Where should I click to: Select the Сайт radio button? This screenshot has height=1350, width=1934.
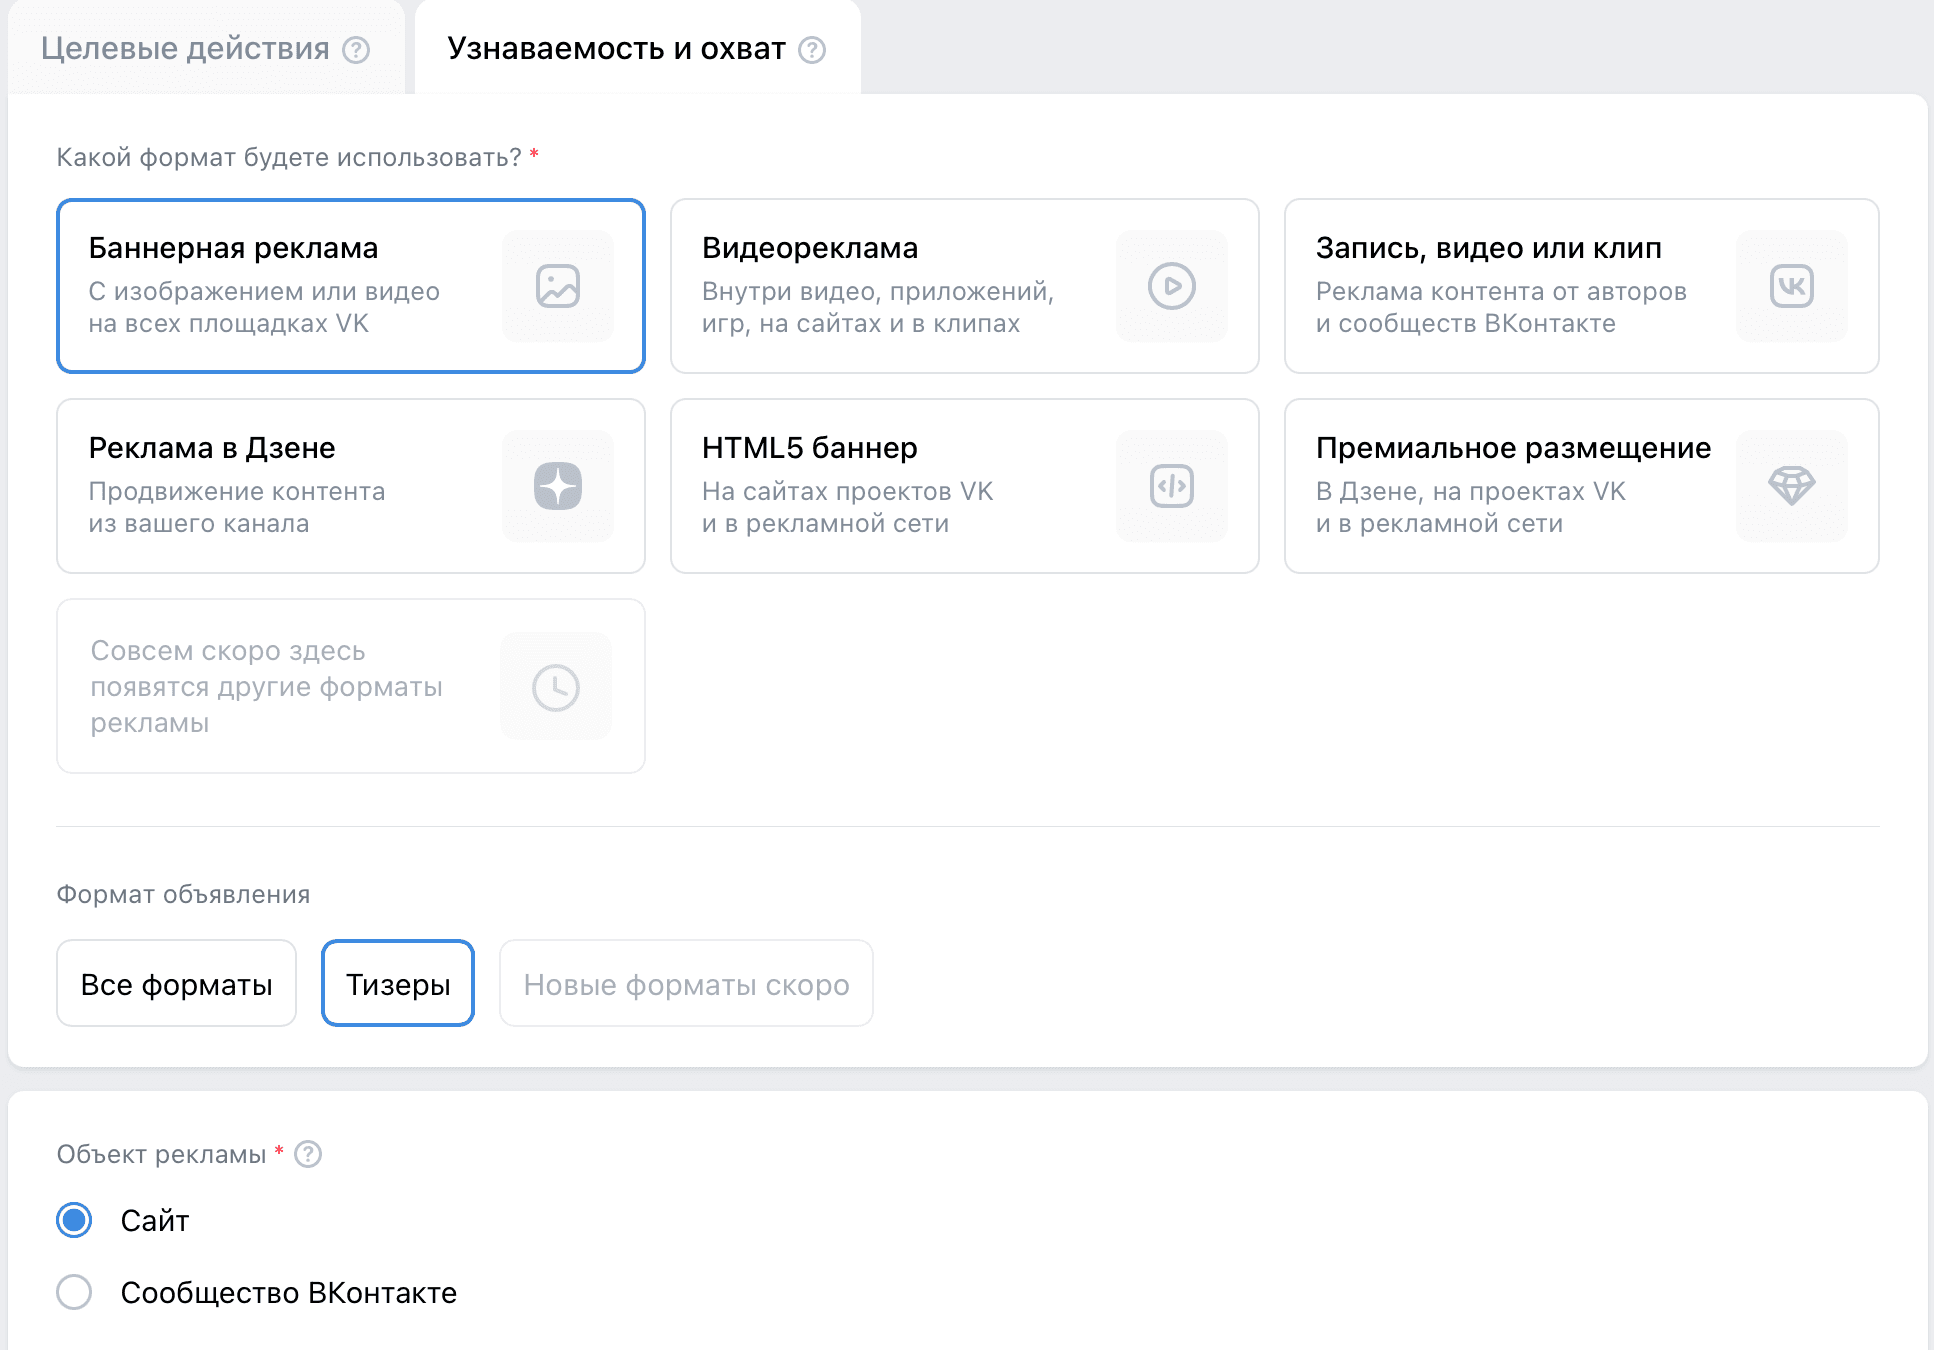74,1220
